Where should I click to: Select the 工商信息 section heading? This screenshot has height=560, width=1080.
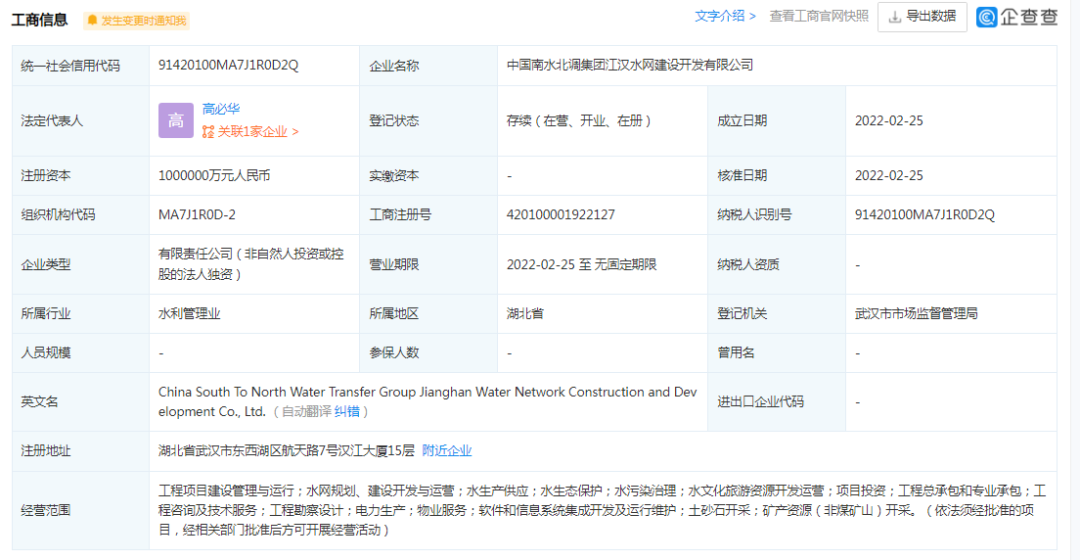coord(41,19)
